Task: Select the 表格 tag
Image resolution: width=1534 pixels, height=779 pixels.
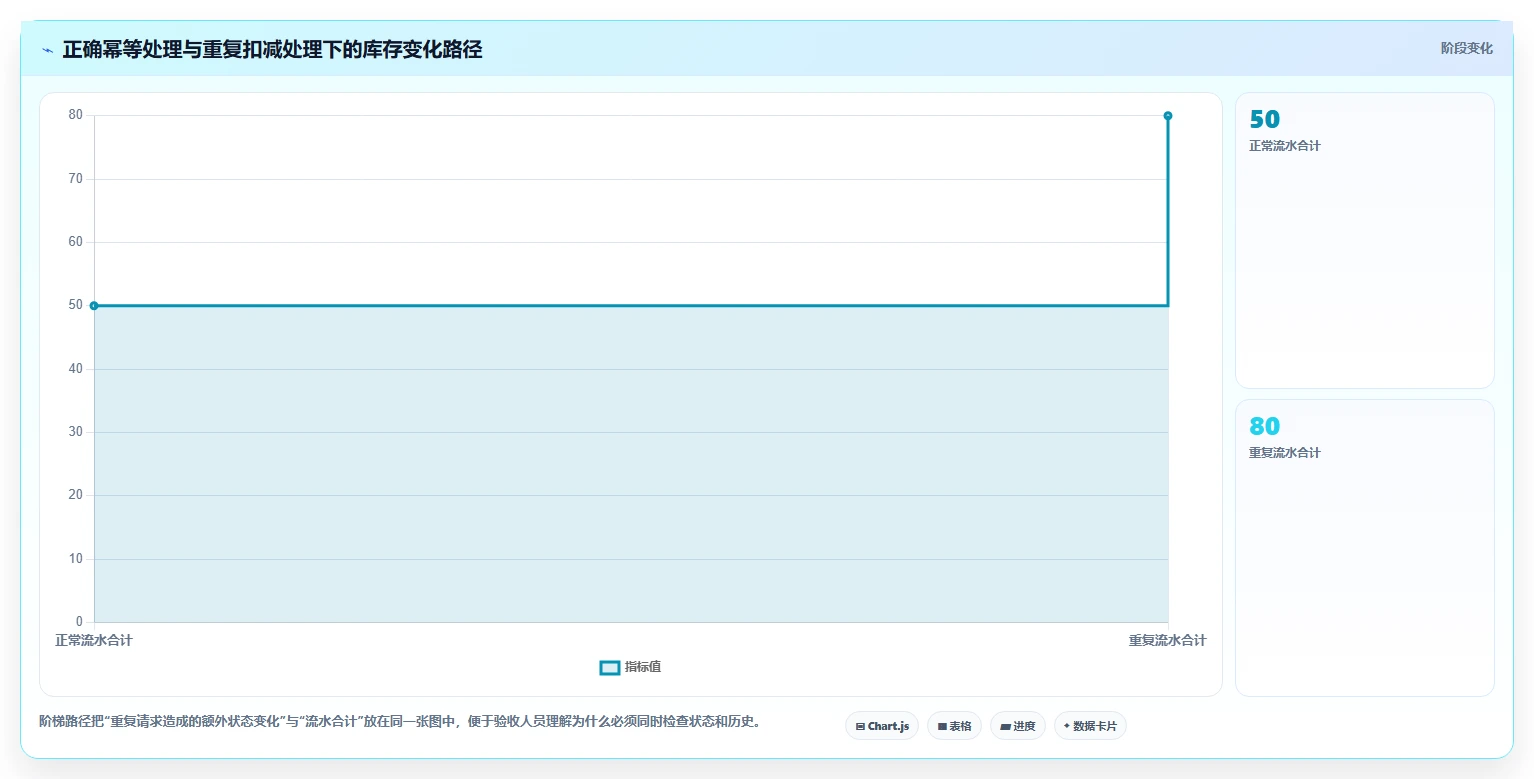Action: click(954, 726)
